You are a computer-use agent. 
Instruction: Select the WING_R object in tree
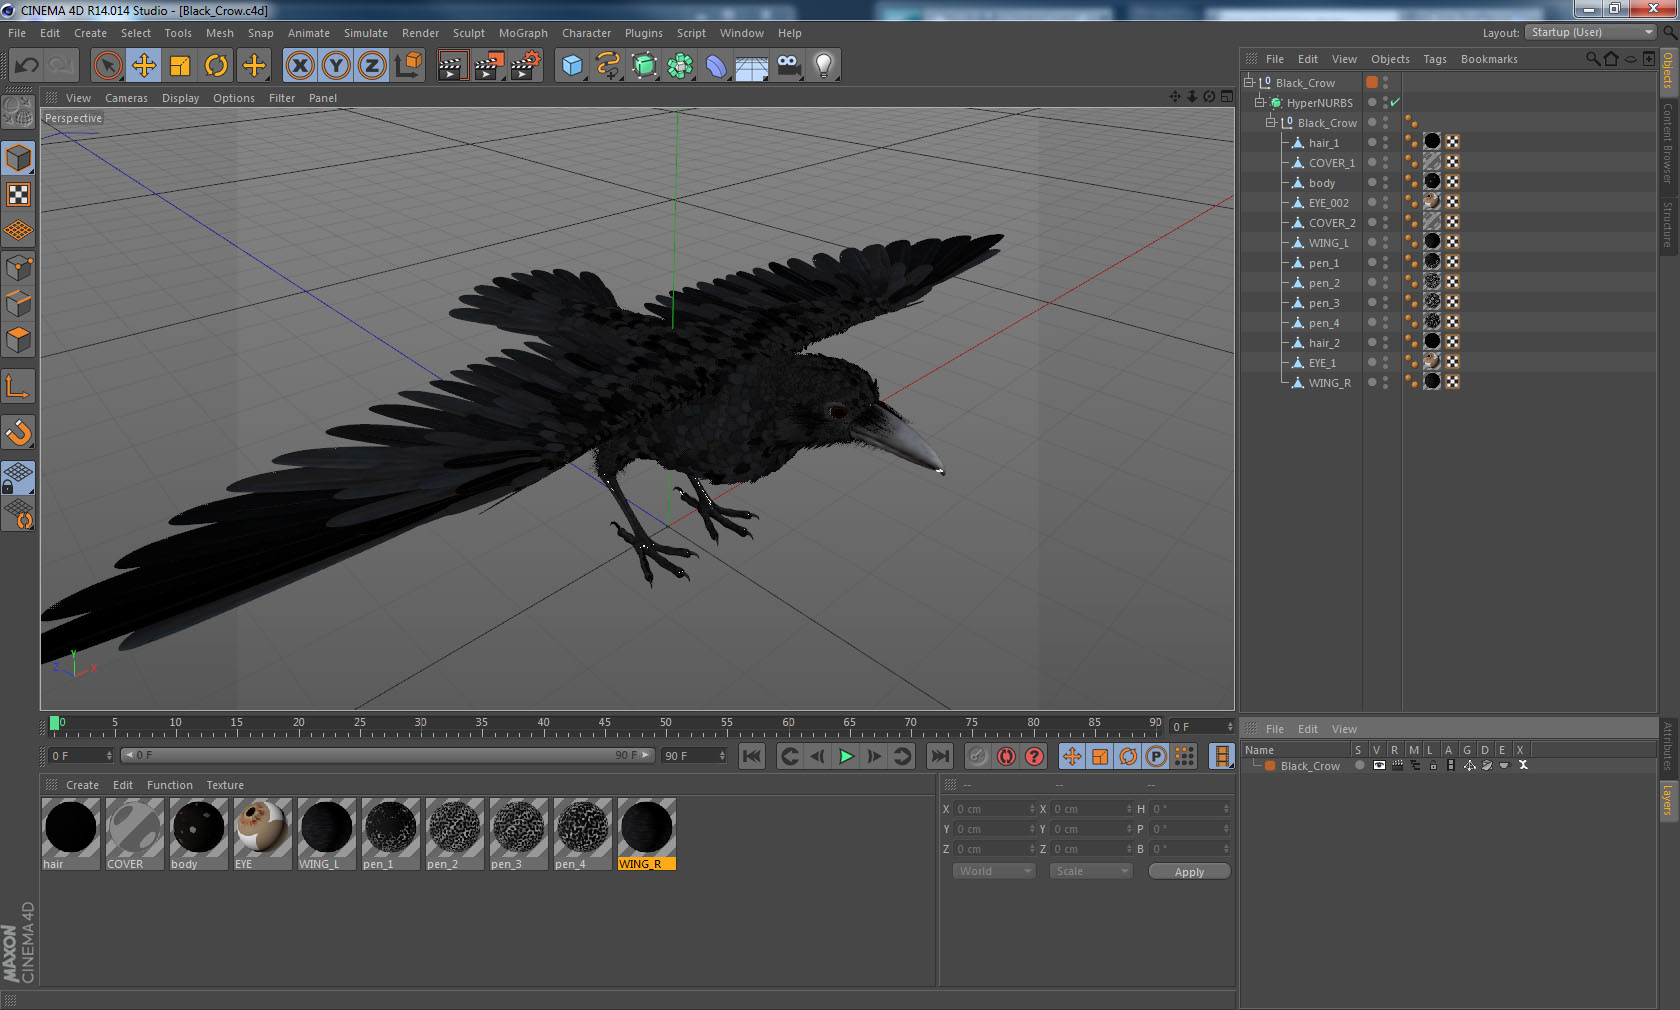(1329, 383)
